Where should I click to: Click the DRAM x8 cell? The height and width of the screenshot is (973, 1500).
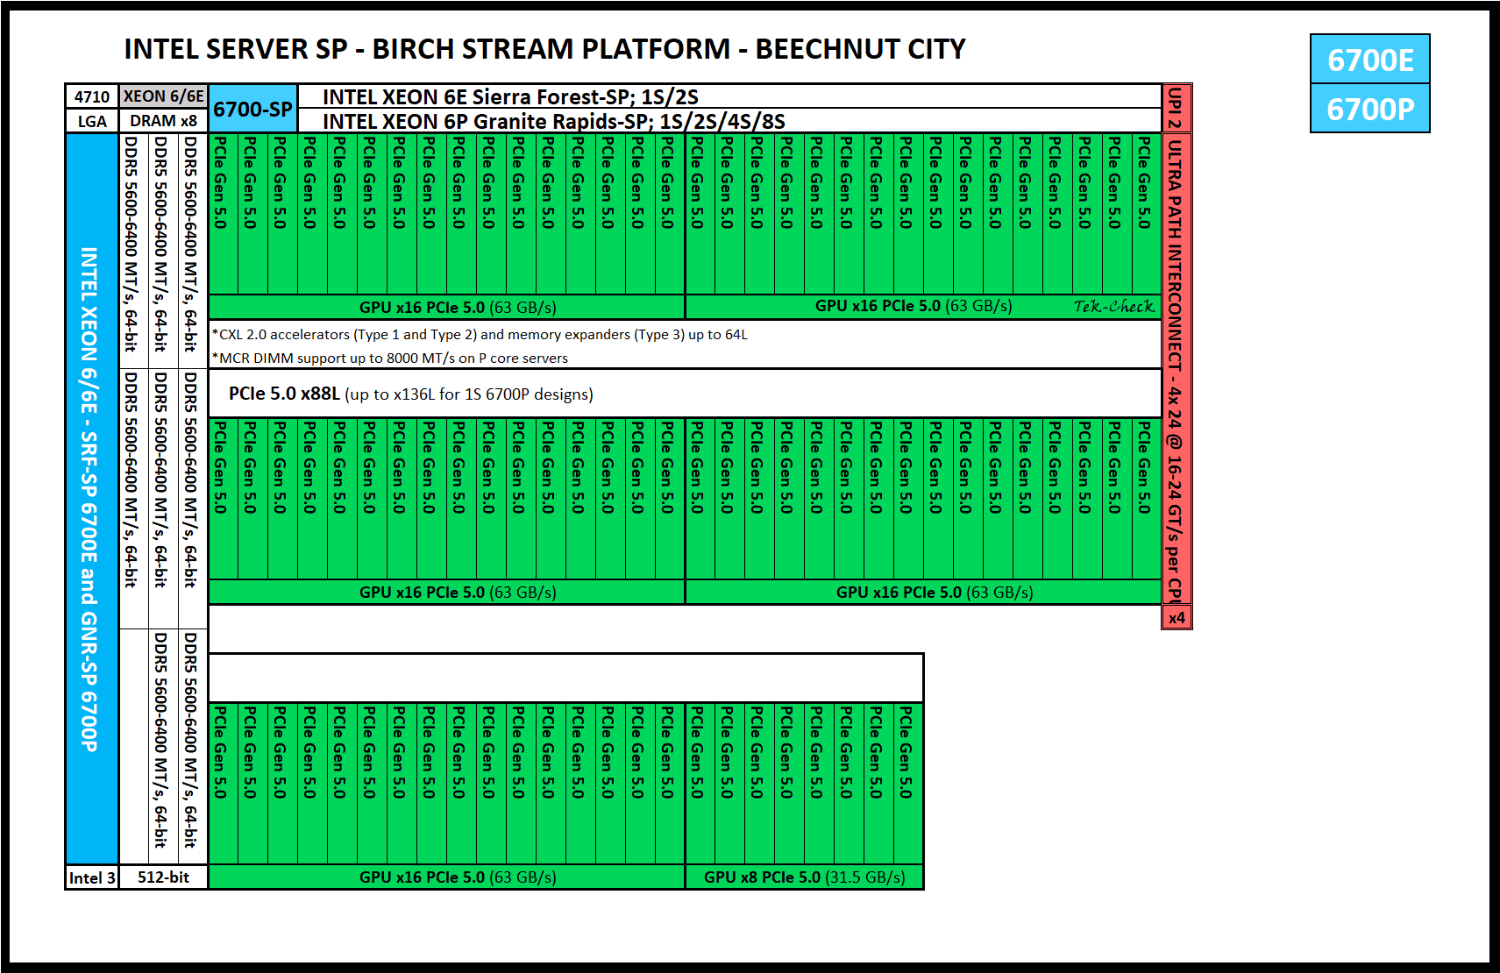pos(163,121)
